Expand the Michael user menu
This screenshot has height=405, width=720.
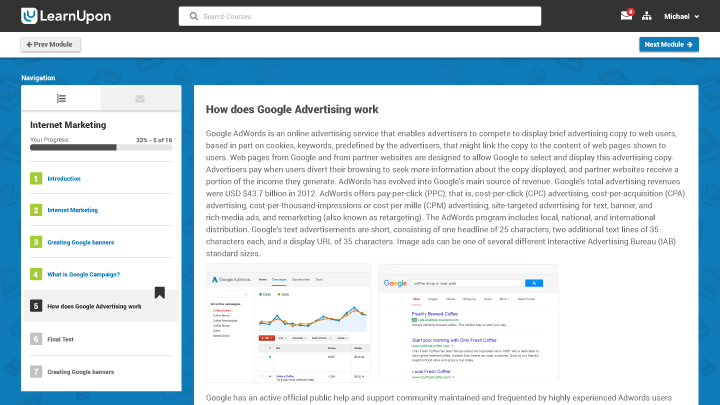tap(681, 17)
